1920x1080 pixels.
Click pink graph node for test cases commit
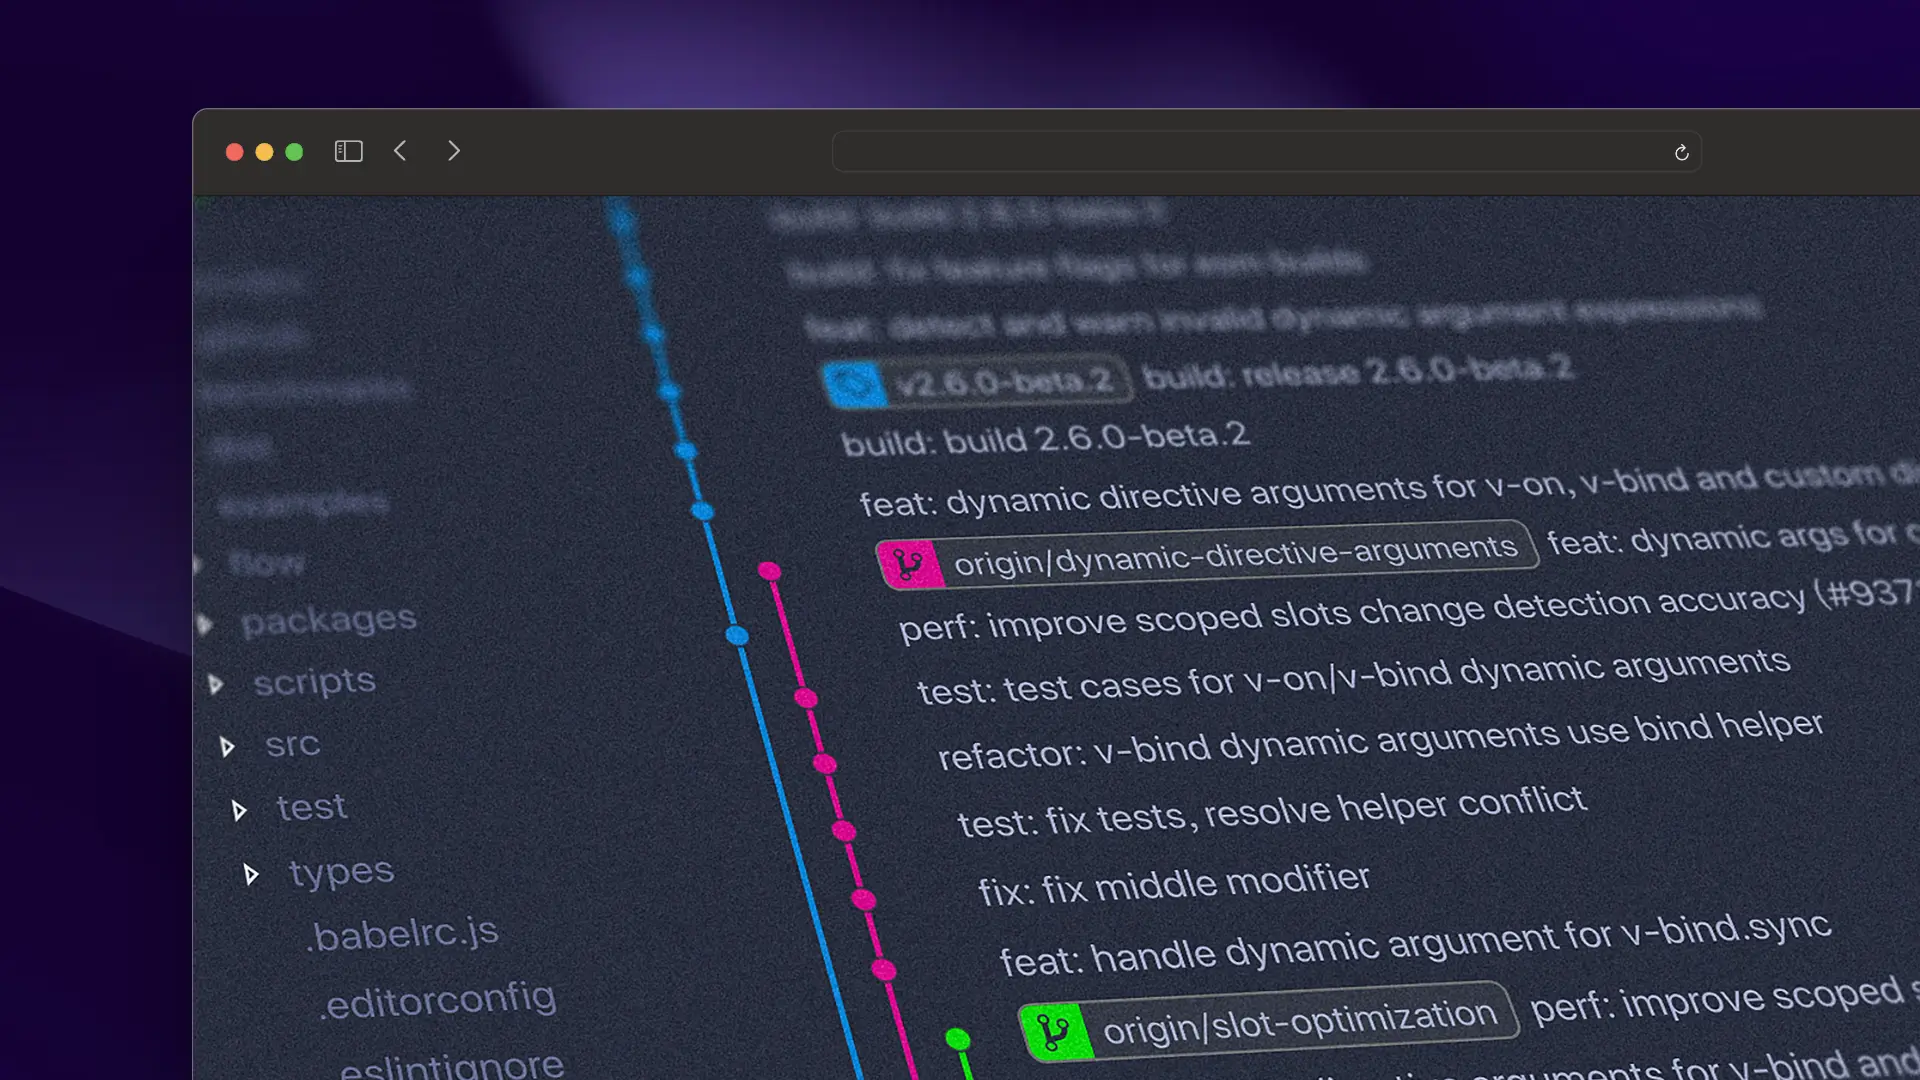pos(806,698)
